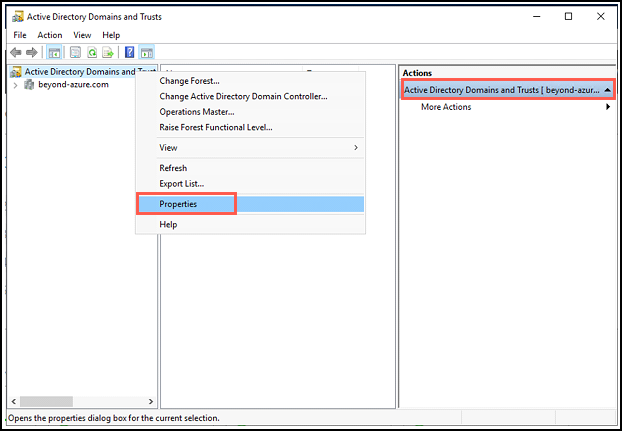Open the Help menu in menu bar
The height and width of the screenshot is (431, 622).
(111, 35)
